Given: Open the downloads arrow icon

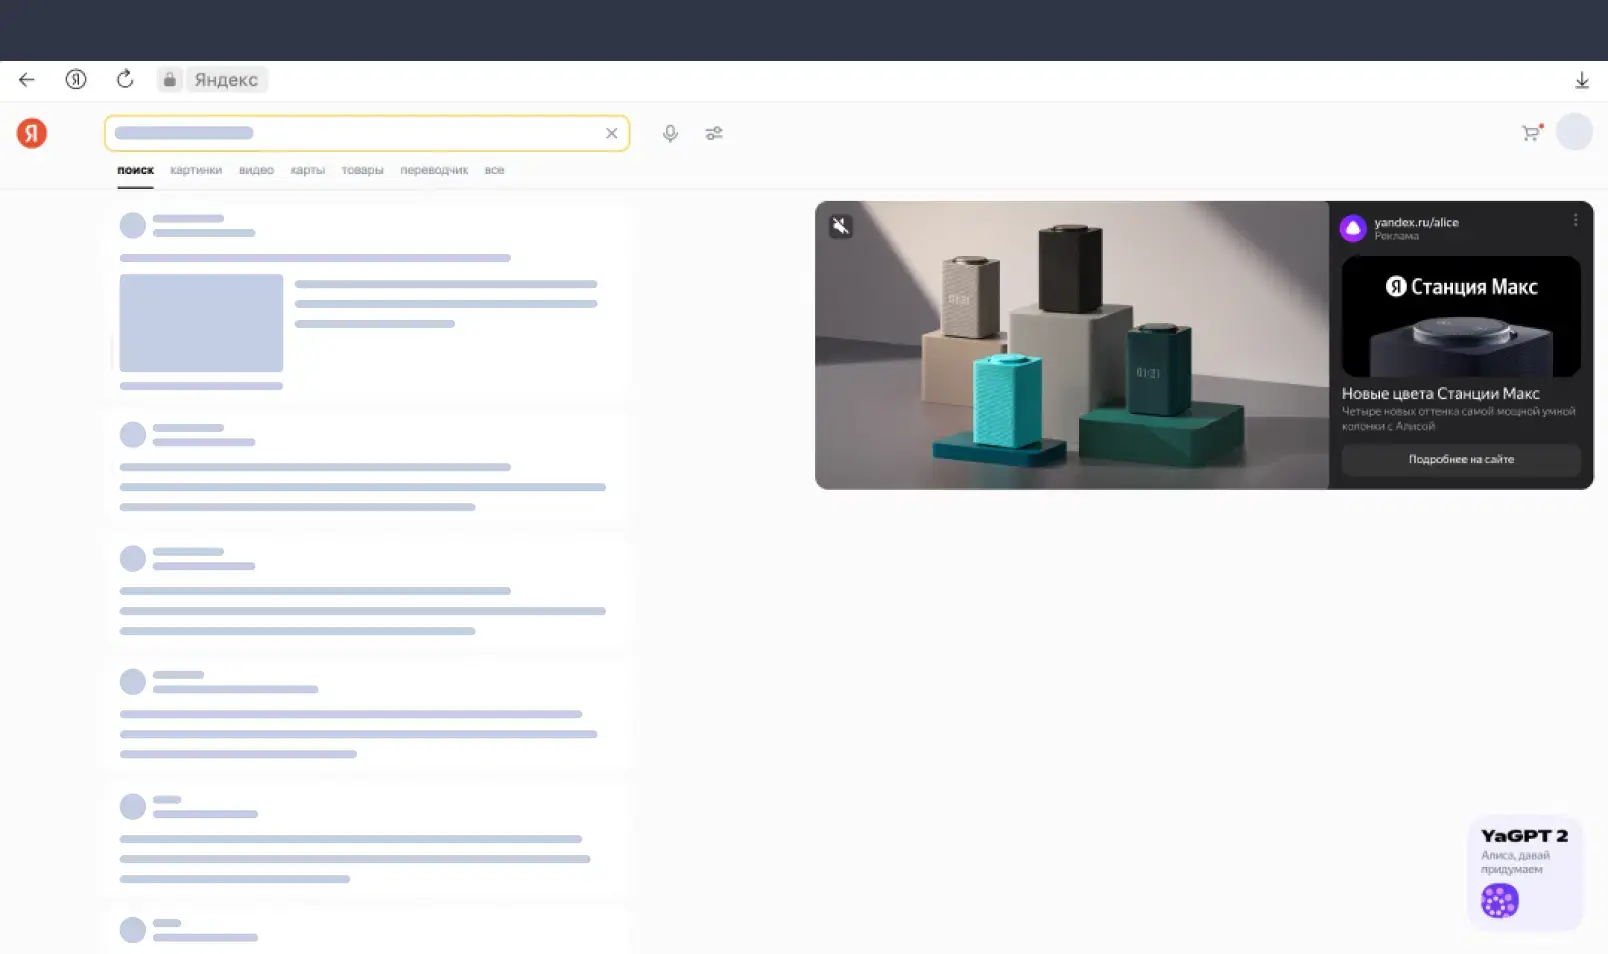Looking at the screenshot, I should [1582, 80].
